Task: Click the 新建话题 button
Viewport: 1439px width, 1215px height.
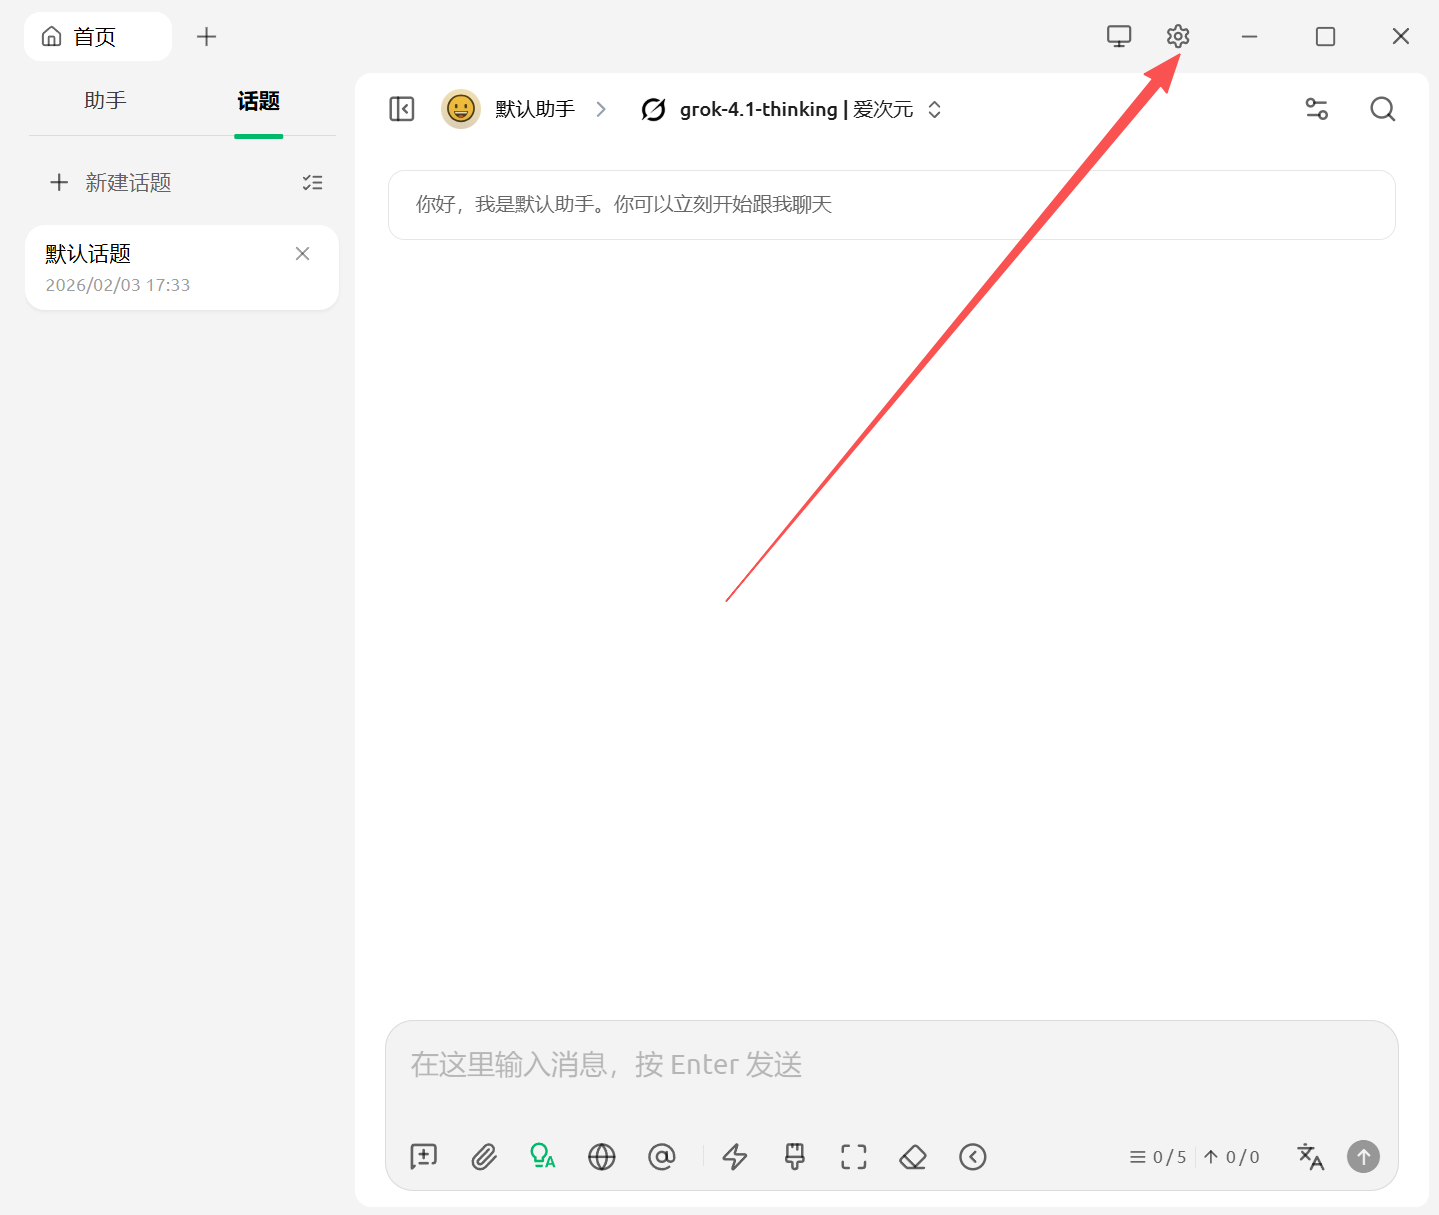Action: click(x=111, y=183)
